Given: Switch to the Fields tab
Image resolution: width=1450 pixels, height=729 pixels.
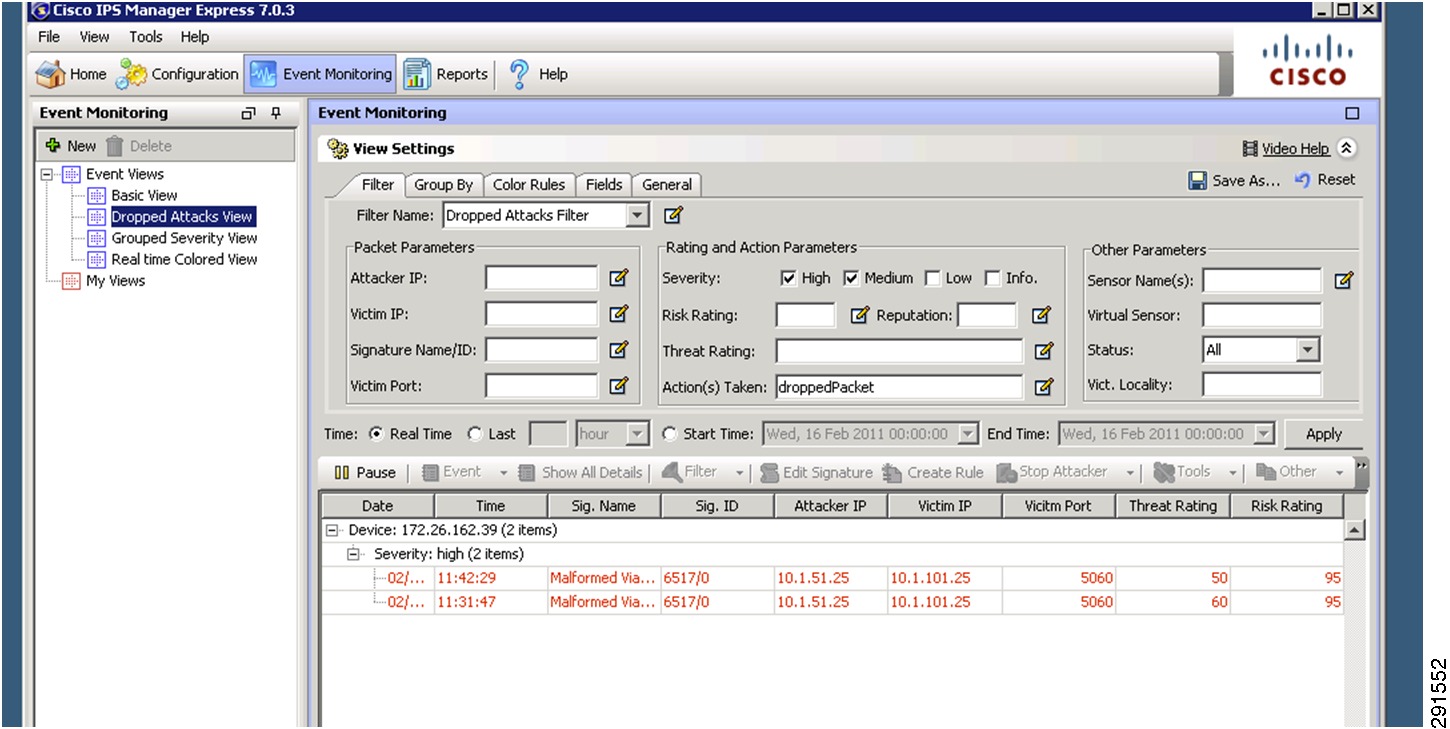Looking at the screenshot, I should click(x=604, y=185).
